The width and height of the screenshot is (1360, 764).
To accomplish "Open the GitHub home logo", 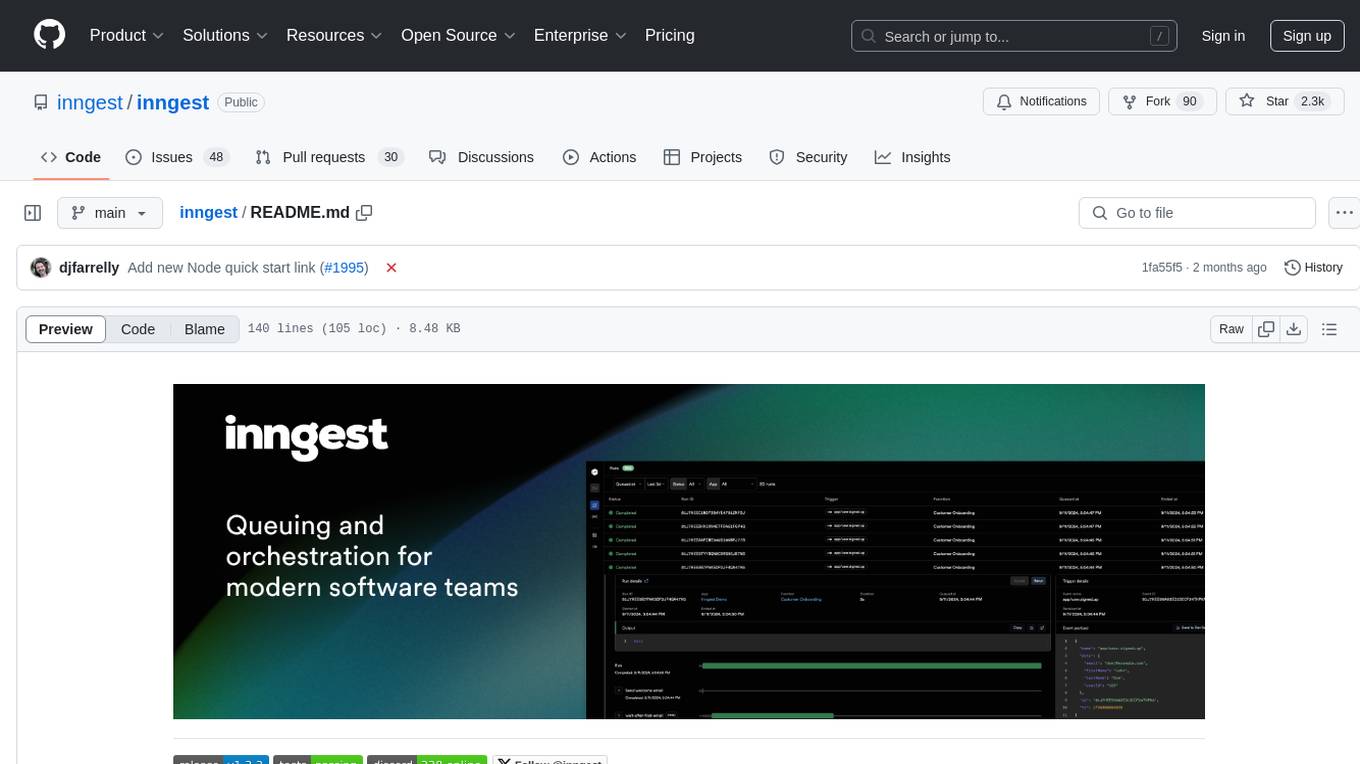I will pyautogui.click(x=50, y=35).
